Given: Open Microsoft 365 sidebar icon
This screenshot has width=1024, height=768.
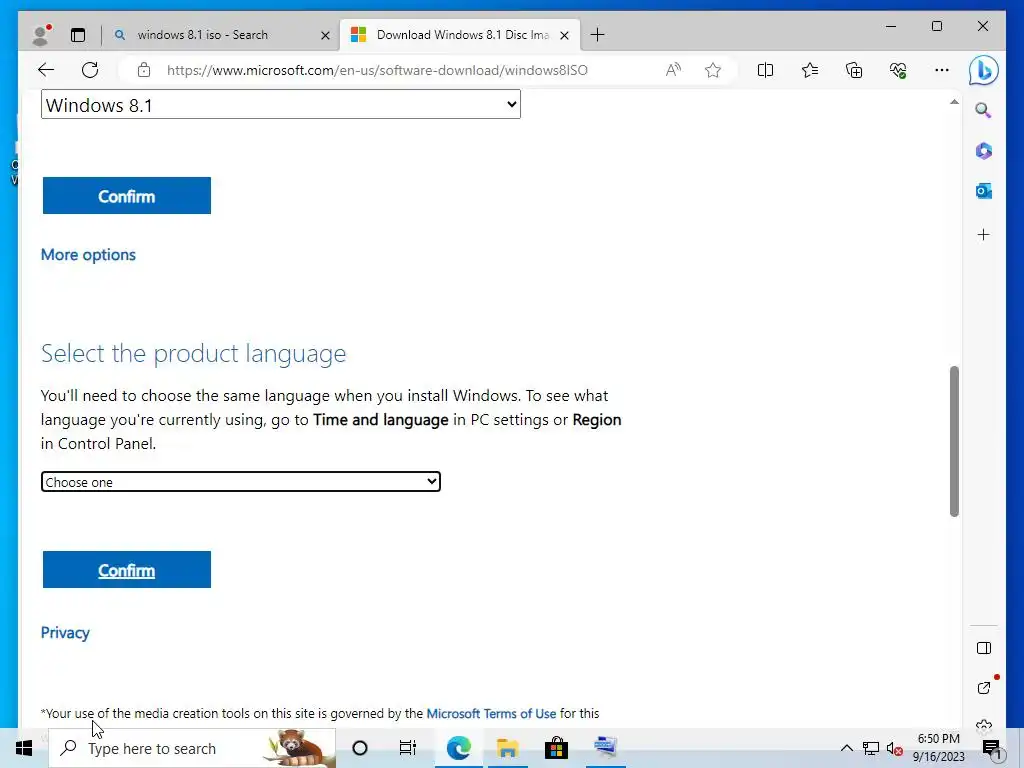Looking at the screenshot, I should click(x=984, y=151).
